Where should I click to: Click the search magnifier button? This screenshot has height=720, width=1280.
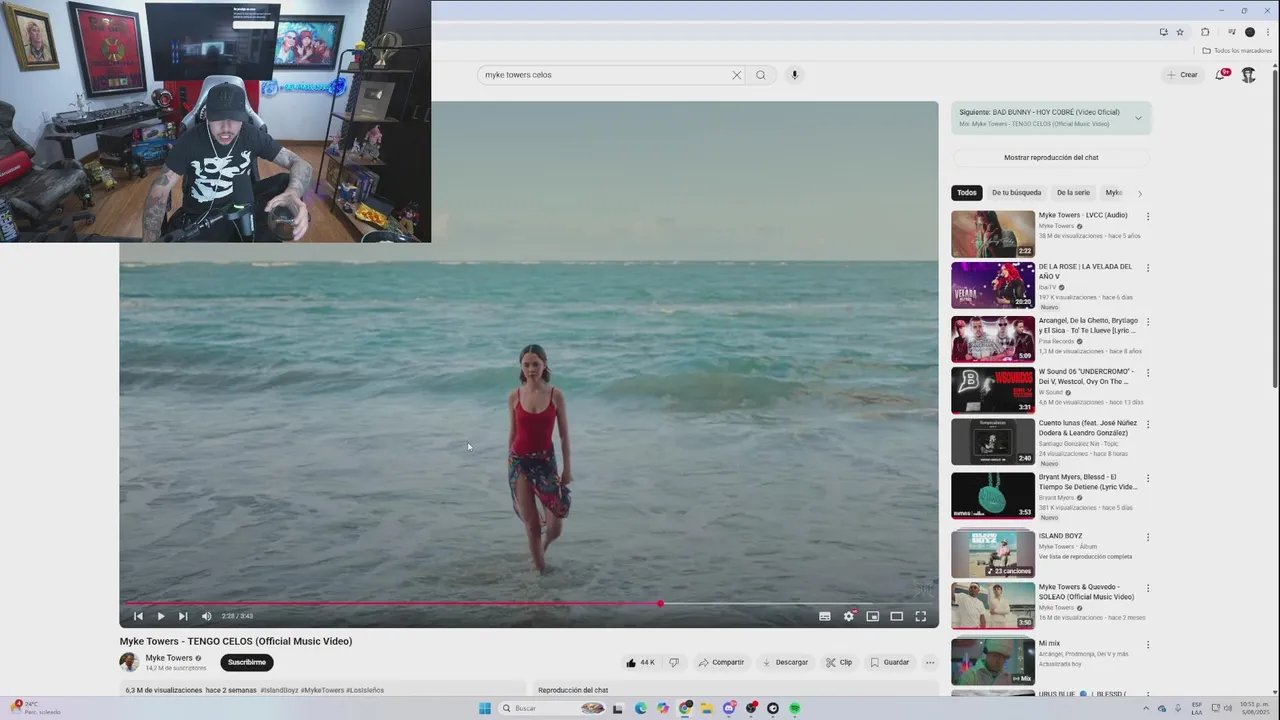[x=761, y=75]
